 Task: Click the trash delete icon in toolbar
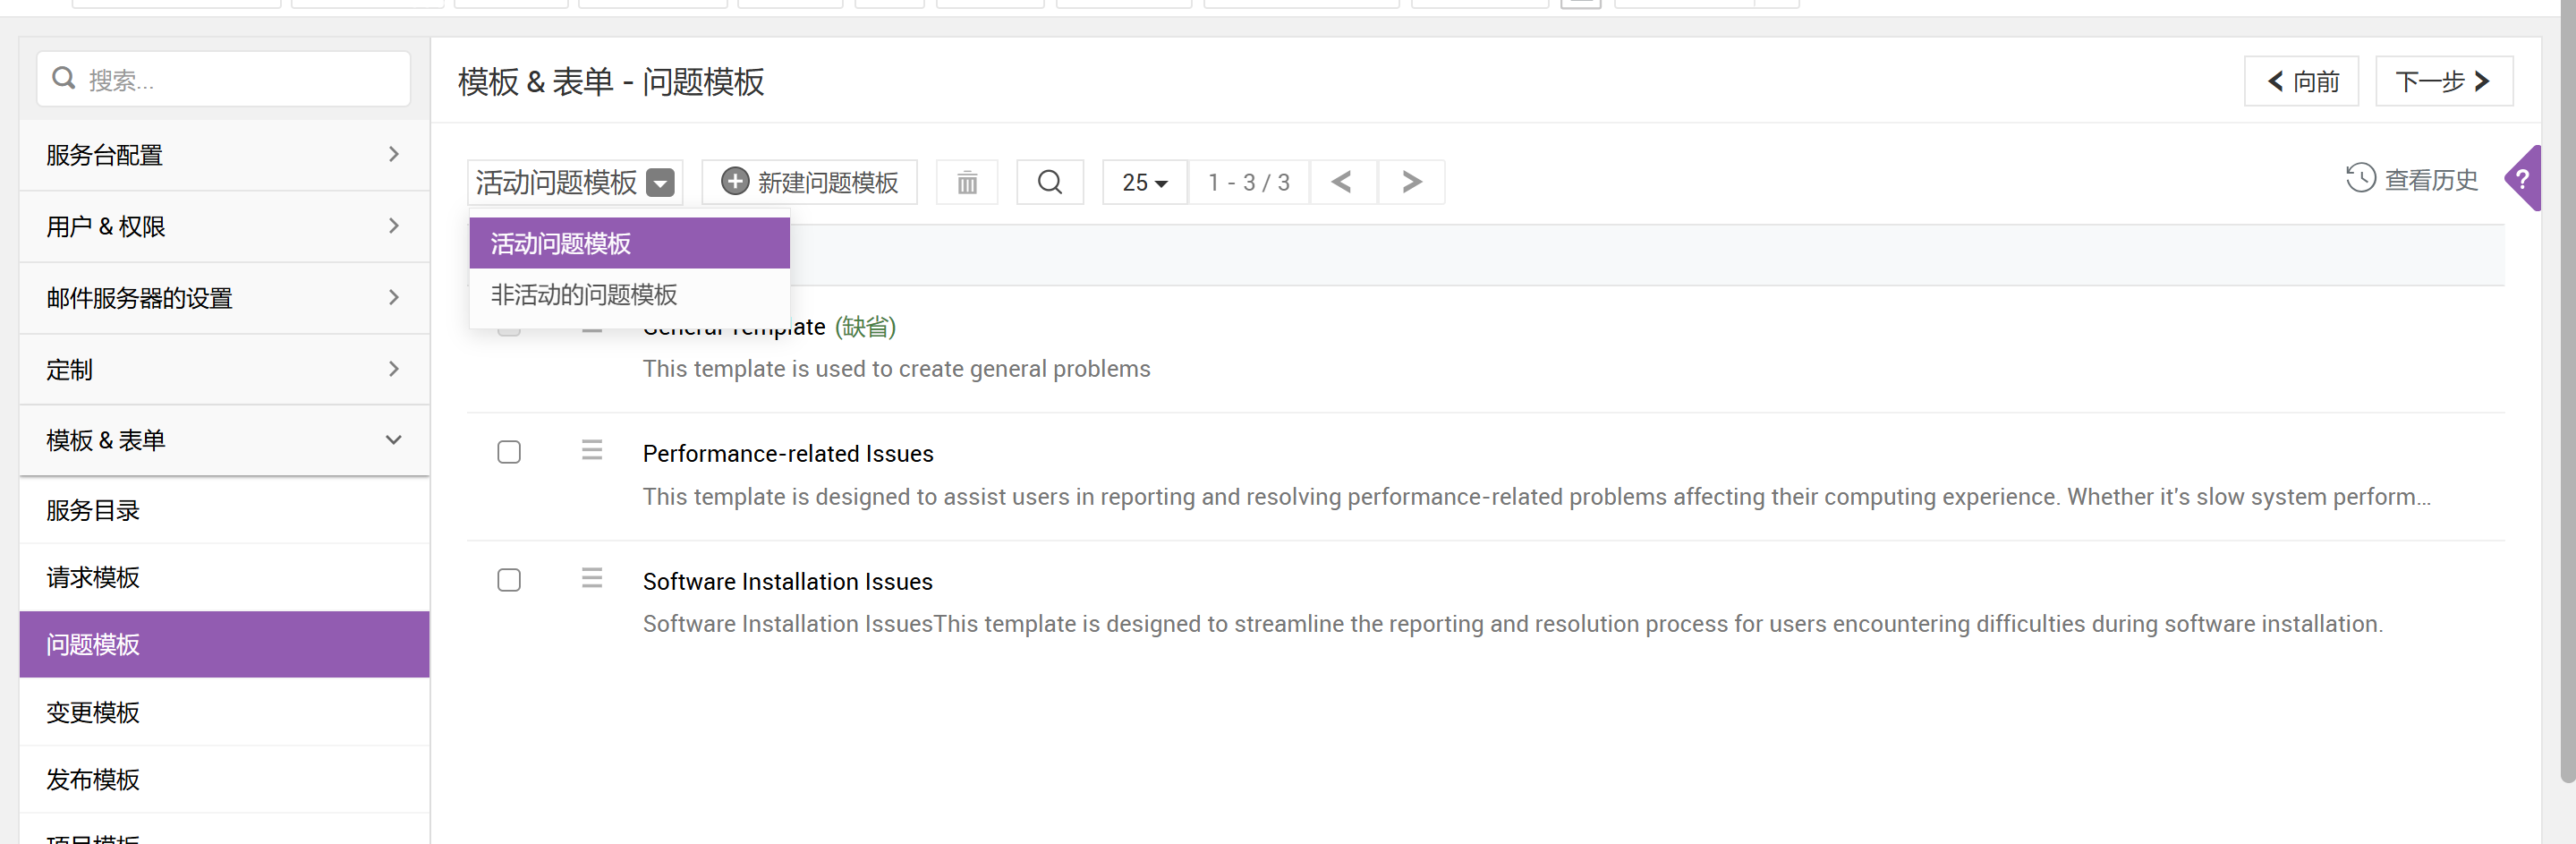point(966,182)
